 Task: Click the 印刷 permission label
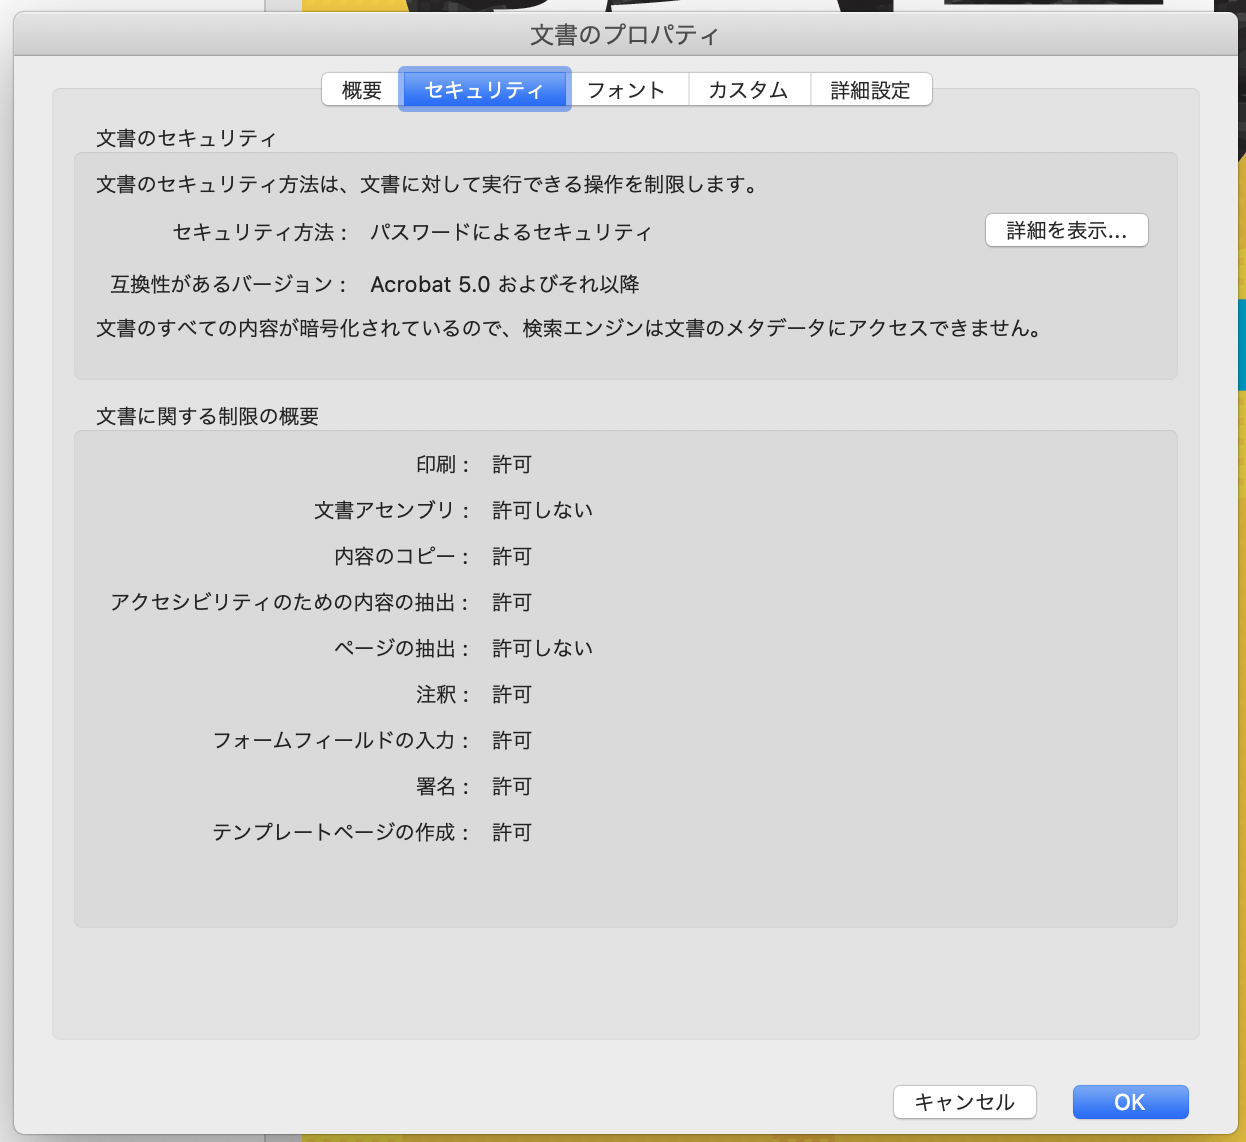point(443,464)
